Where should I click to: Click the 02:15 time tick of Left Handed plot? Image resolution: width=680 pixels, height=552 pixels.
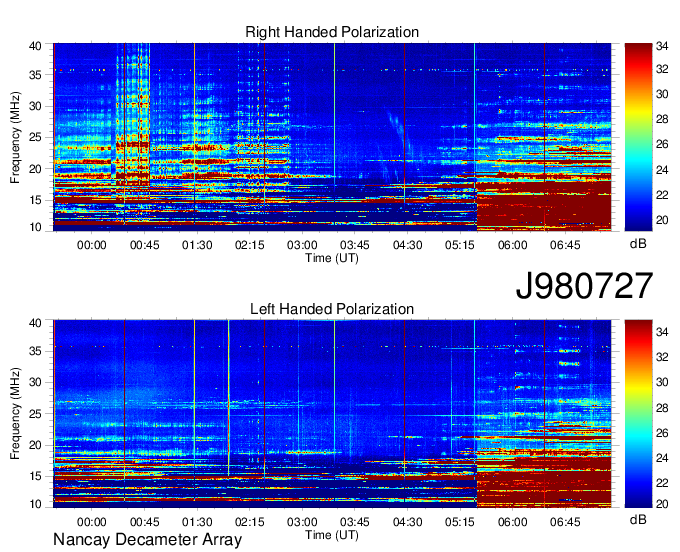250,522
